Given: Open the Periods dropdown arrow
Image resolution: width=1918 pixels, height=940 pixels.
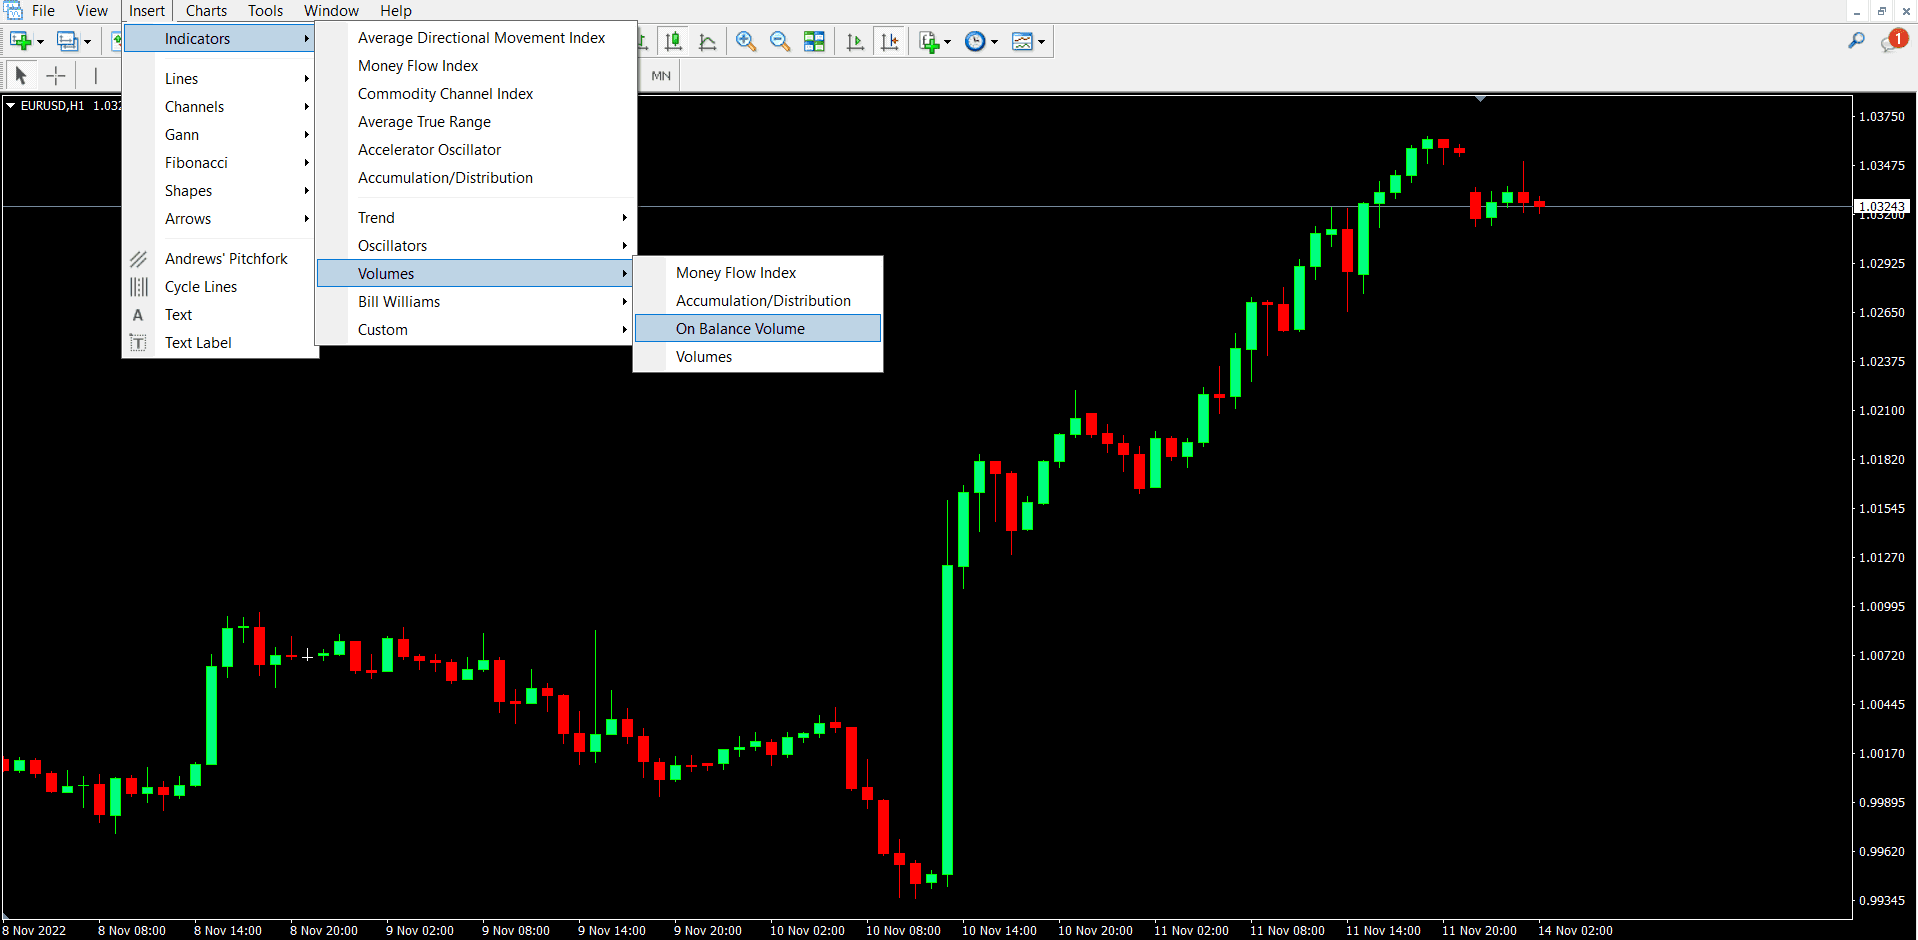Looking at the screenshot, I should click(x=994, y=42).
